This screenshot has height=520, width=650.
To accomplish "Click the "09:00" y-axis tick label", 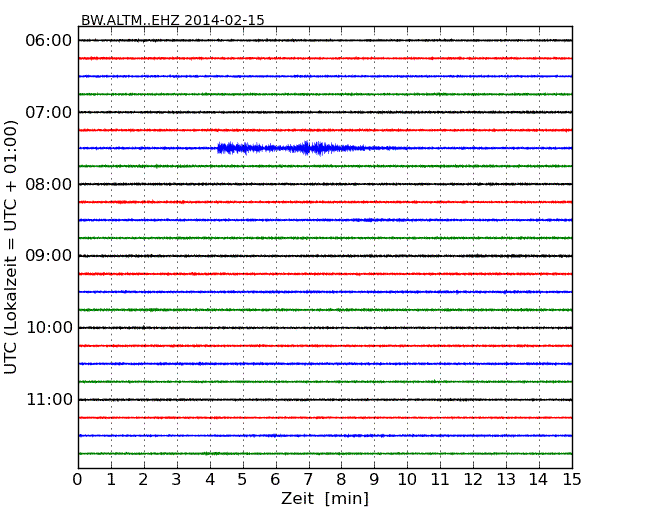I will tap(49, 256).
